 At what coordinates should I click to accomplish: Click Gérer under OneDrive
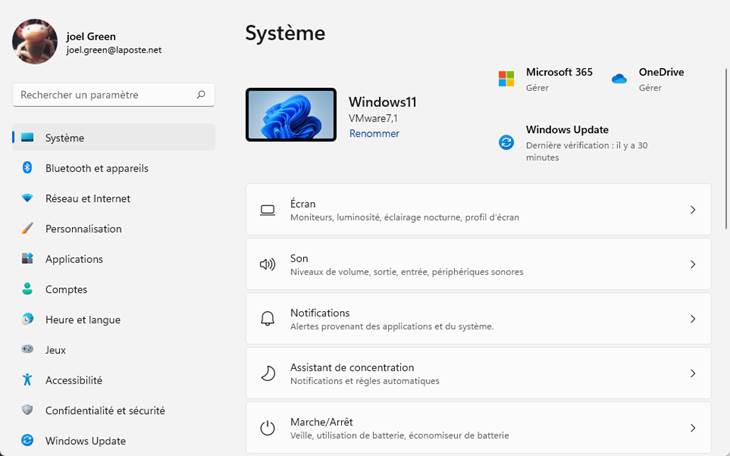[x=650, y=88]
